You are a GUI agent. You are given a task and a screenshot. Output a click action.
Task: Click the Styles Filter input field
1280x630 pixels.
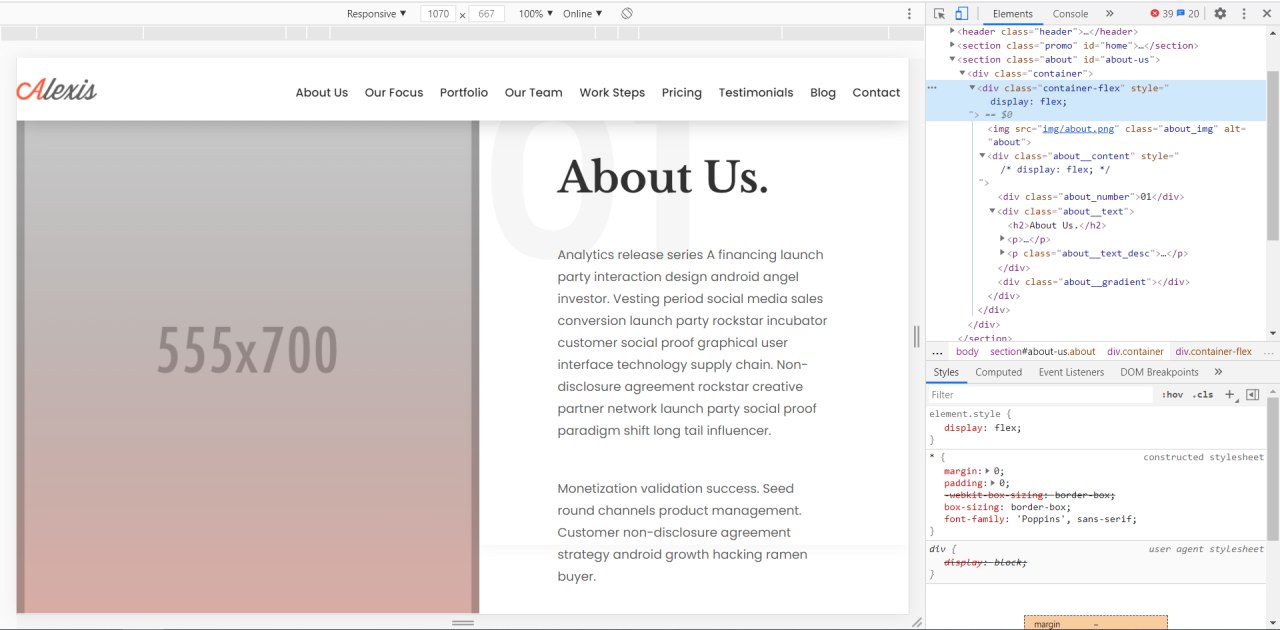[x=1040, y=395]
